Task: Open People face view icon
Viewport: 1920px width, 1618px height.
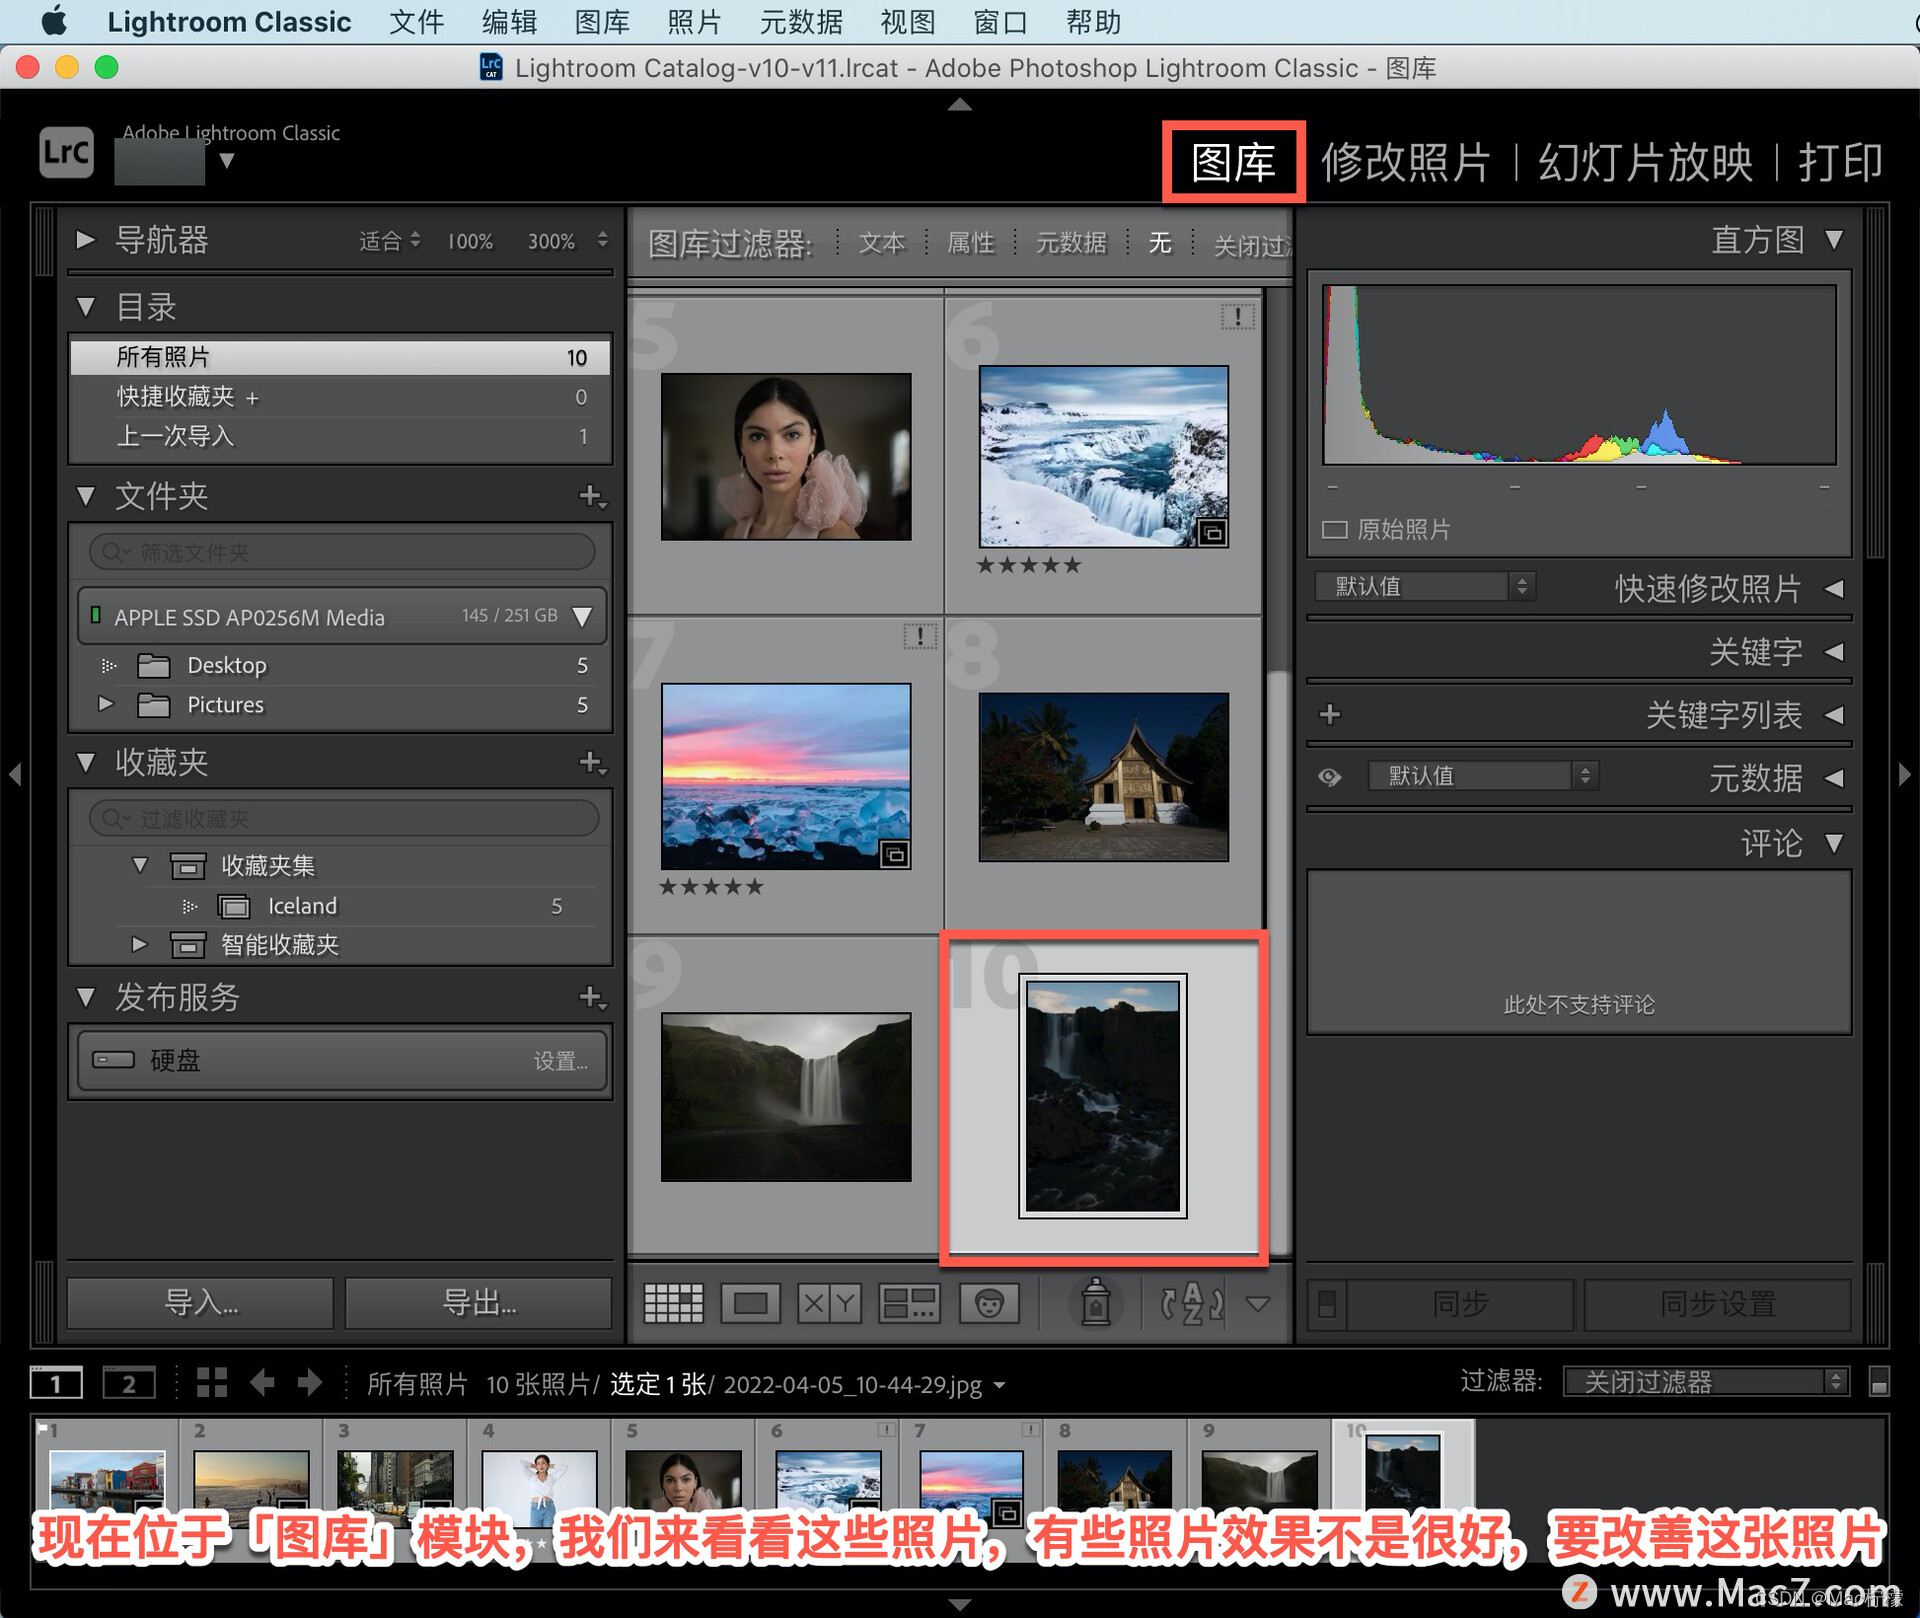Action: [989, 1302]
